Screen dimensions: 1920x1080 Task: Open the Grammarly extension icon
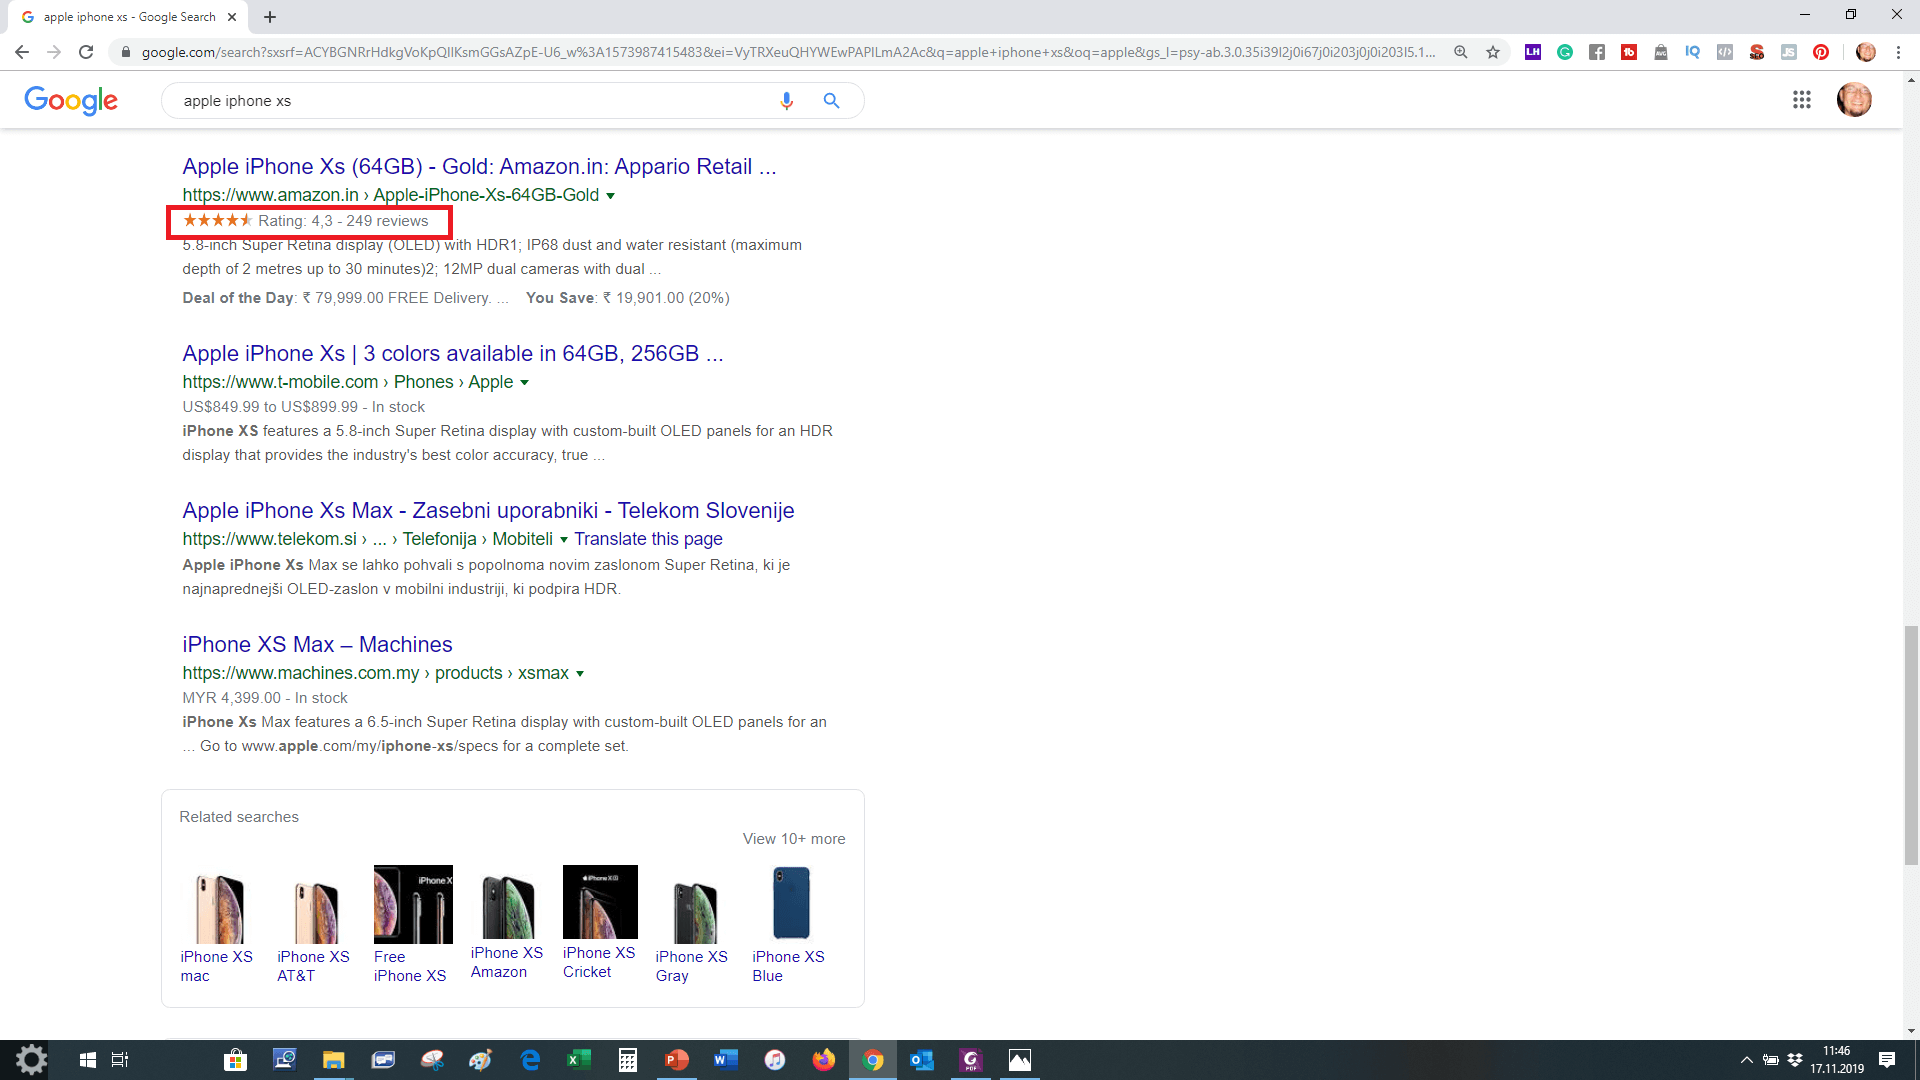(1565, 52)
